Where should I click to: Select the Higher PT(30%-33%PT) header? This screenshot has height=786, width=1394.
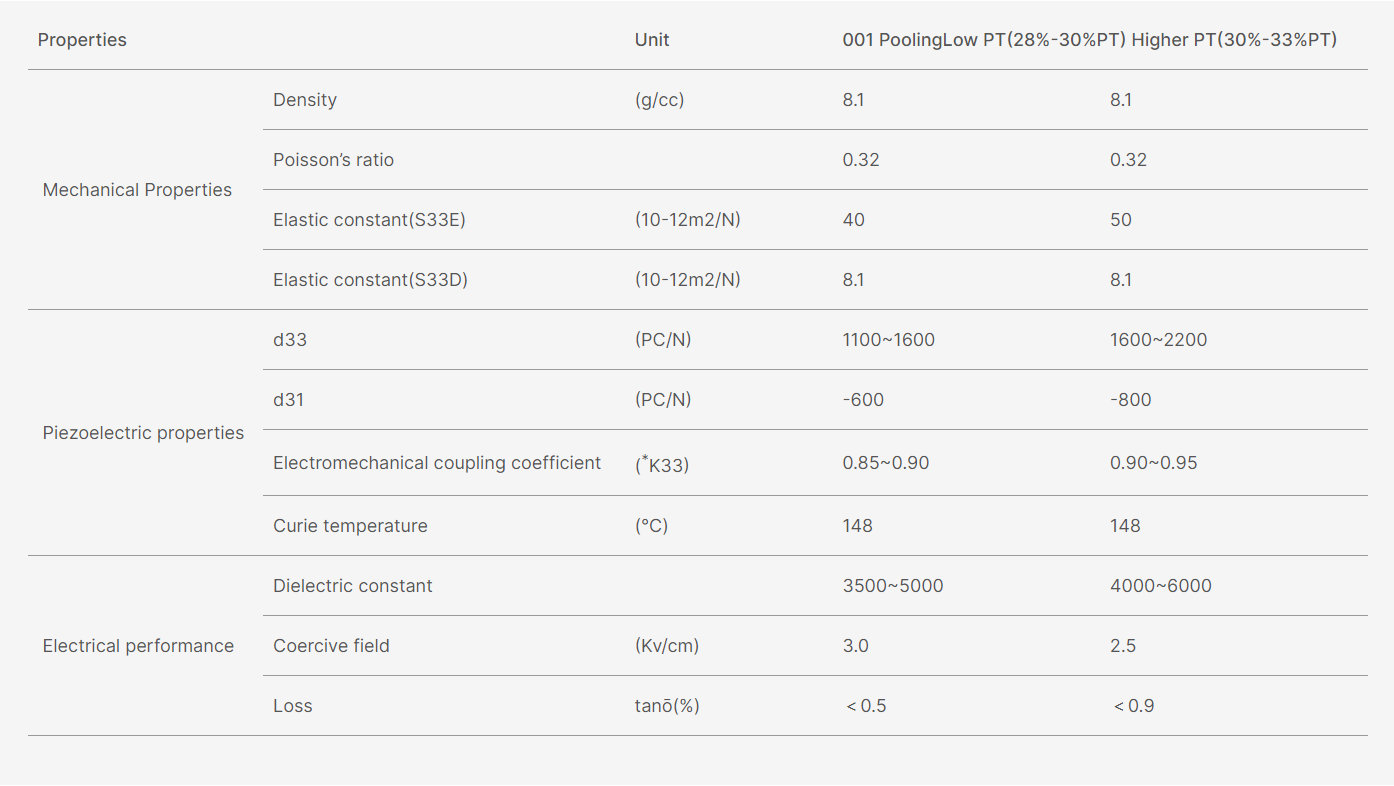click(x=1234, y=40)
